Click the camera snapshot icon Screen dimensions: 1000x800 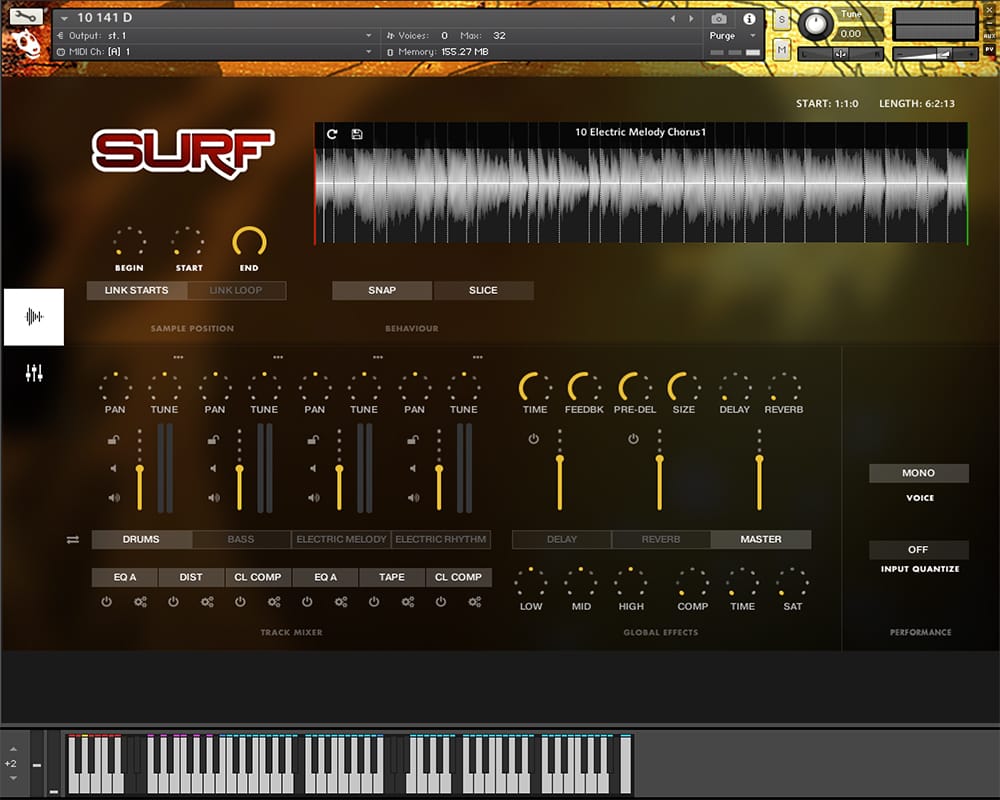(x=718, y=18)
